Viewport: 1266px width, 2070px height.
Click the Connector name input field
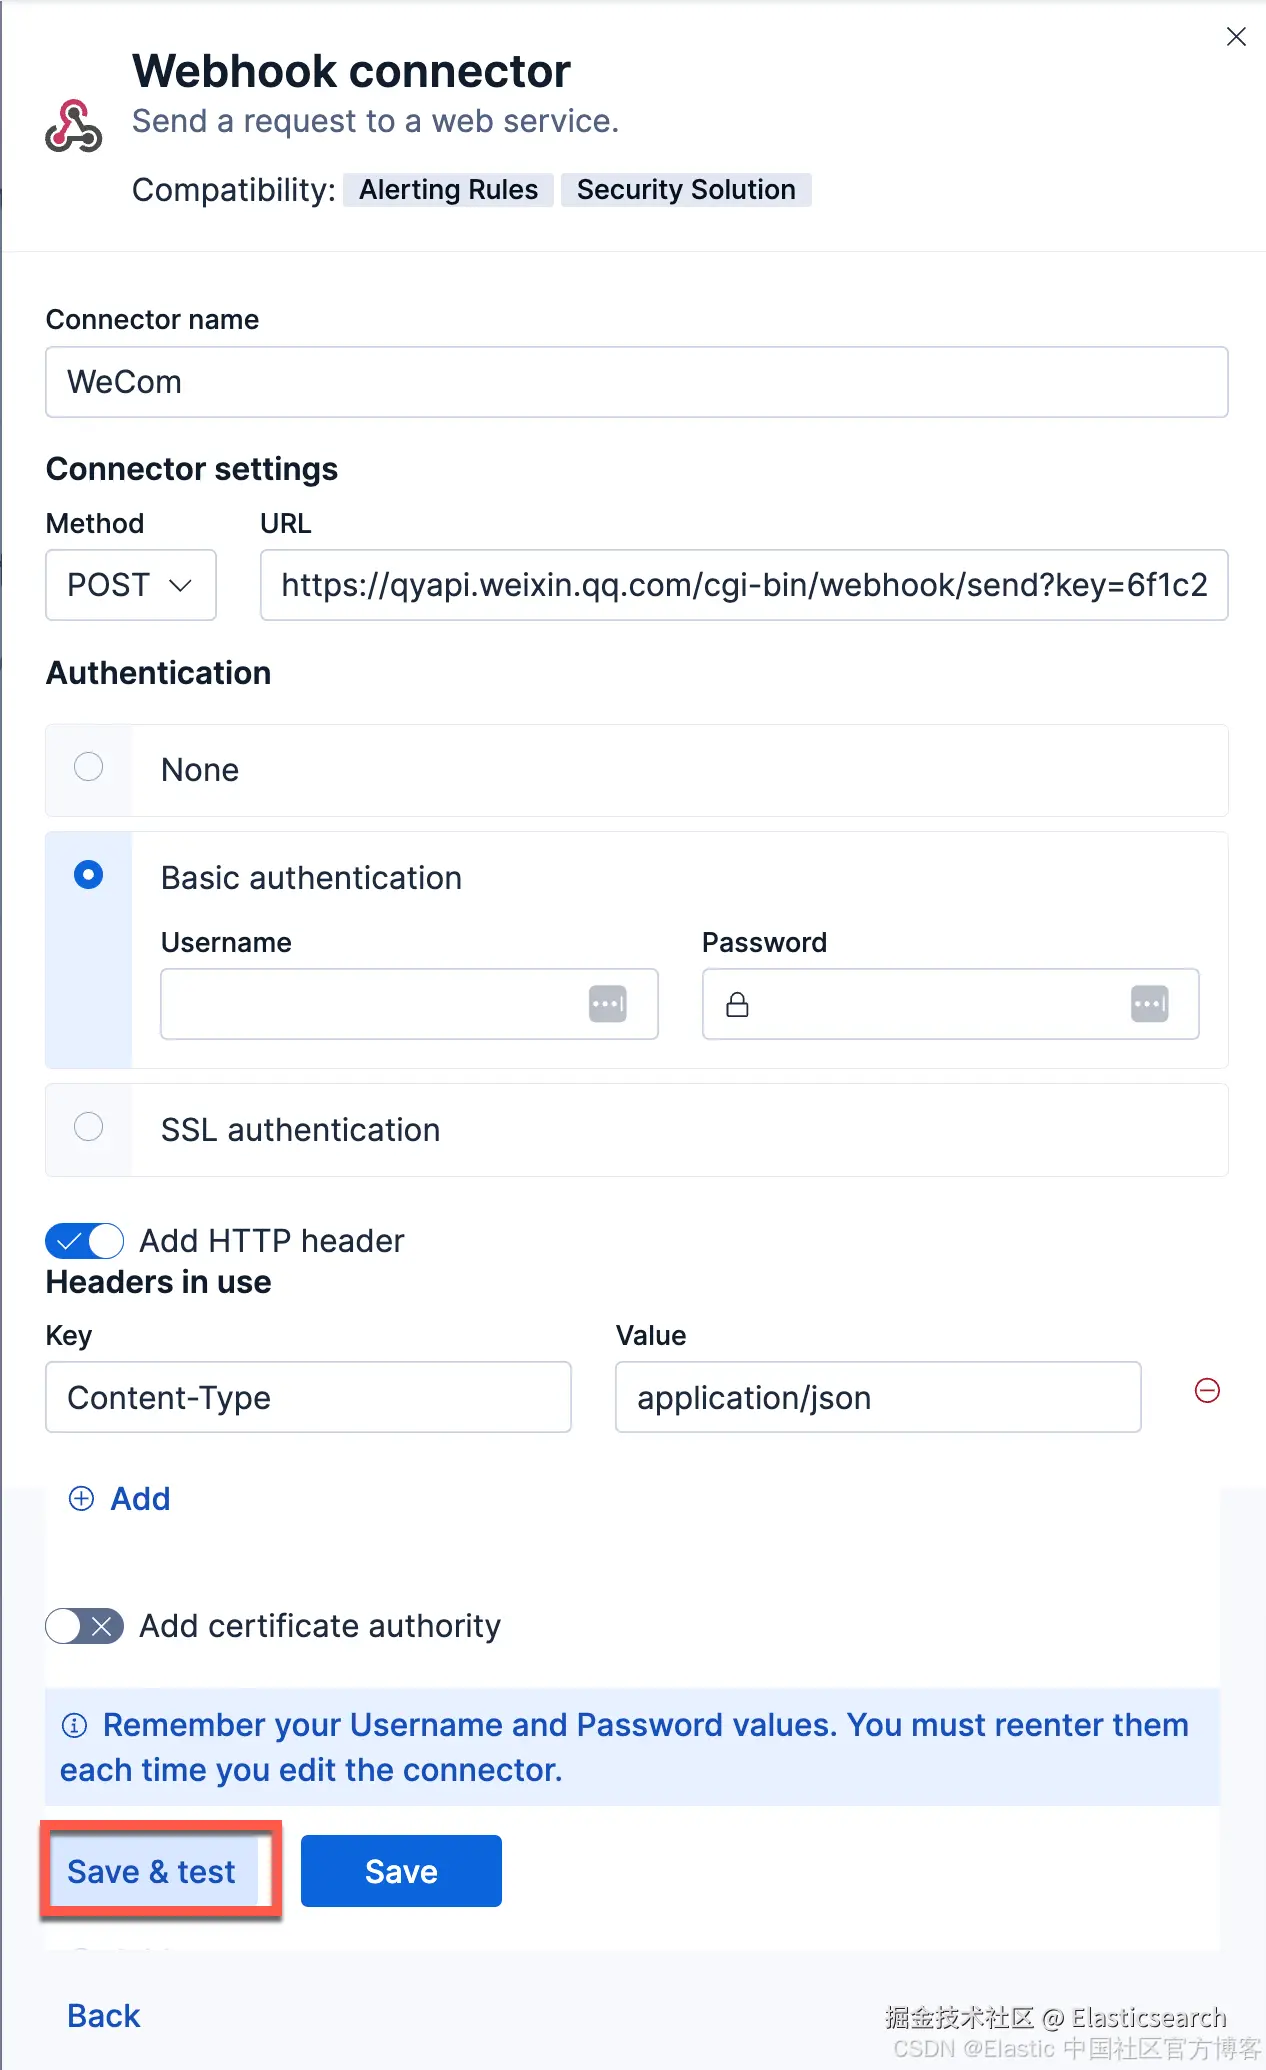(636, 382)
